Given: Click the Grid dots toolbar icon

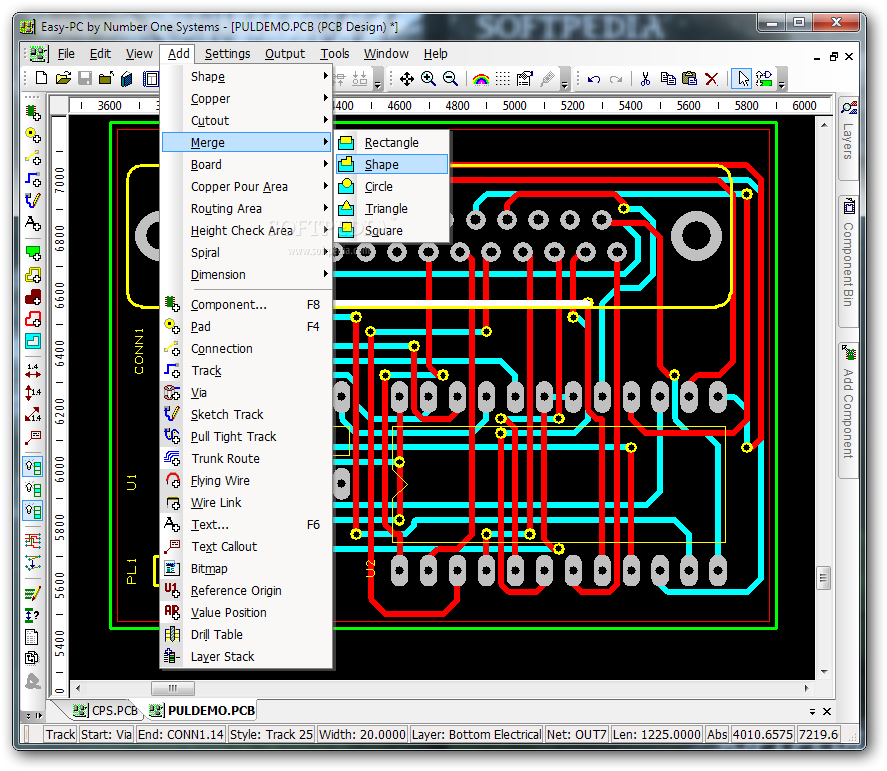Looking at the screenshot, I should (502, 79).
